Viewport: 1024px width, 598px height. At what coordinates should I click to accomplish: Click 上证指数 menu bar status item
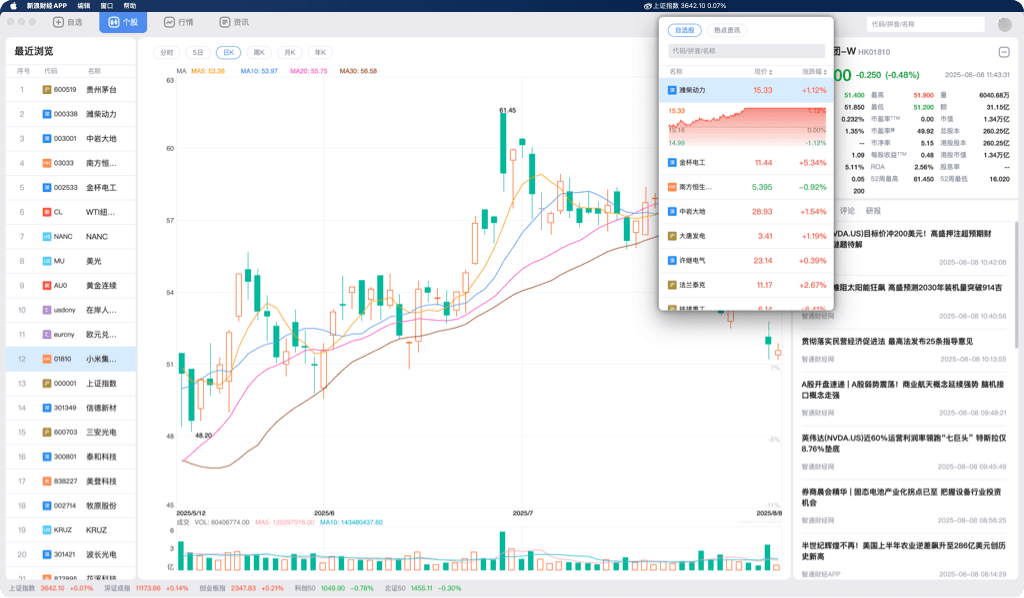(x=685, y=5)
